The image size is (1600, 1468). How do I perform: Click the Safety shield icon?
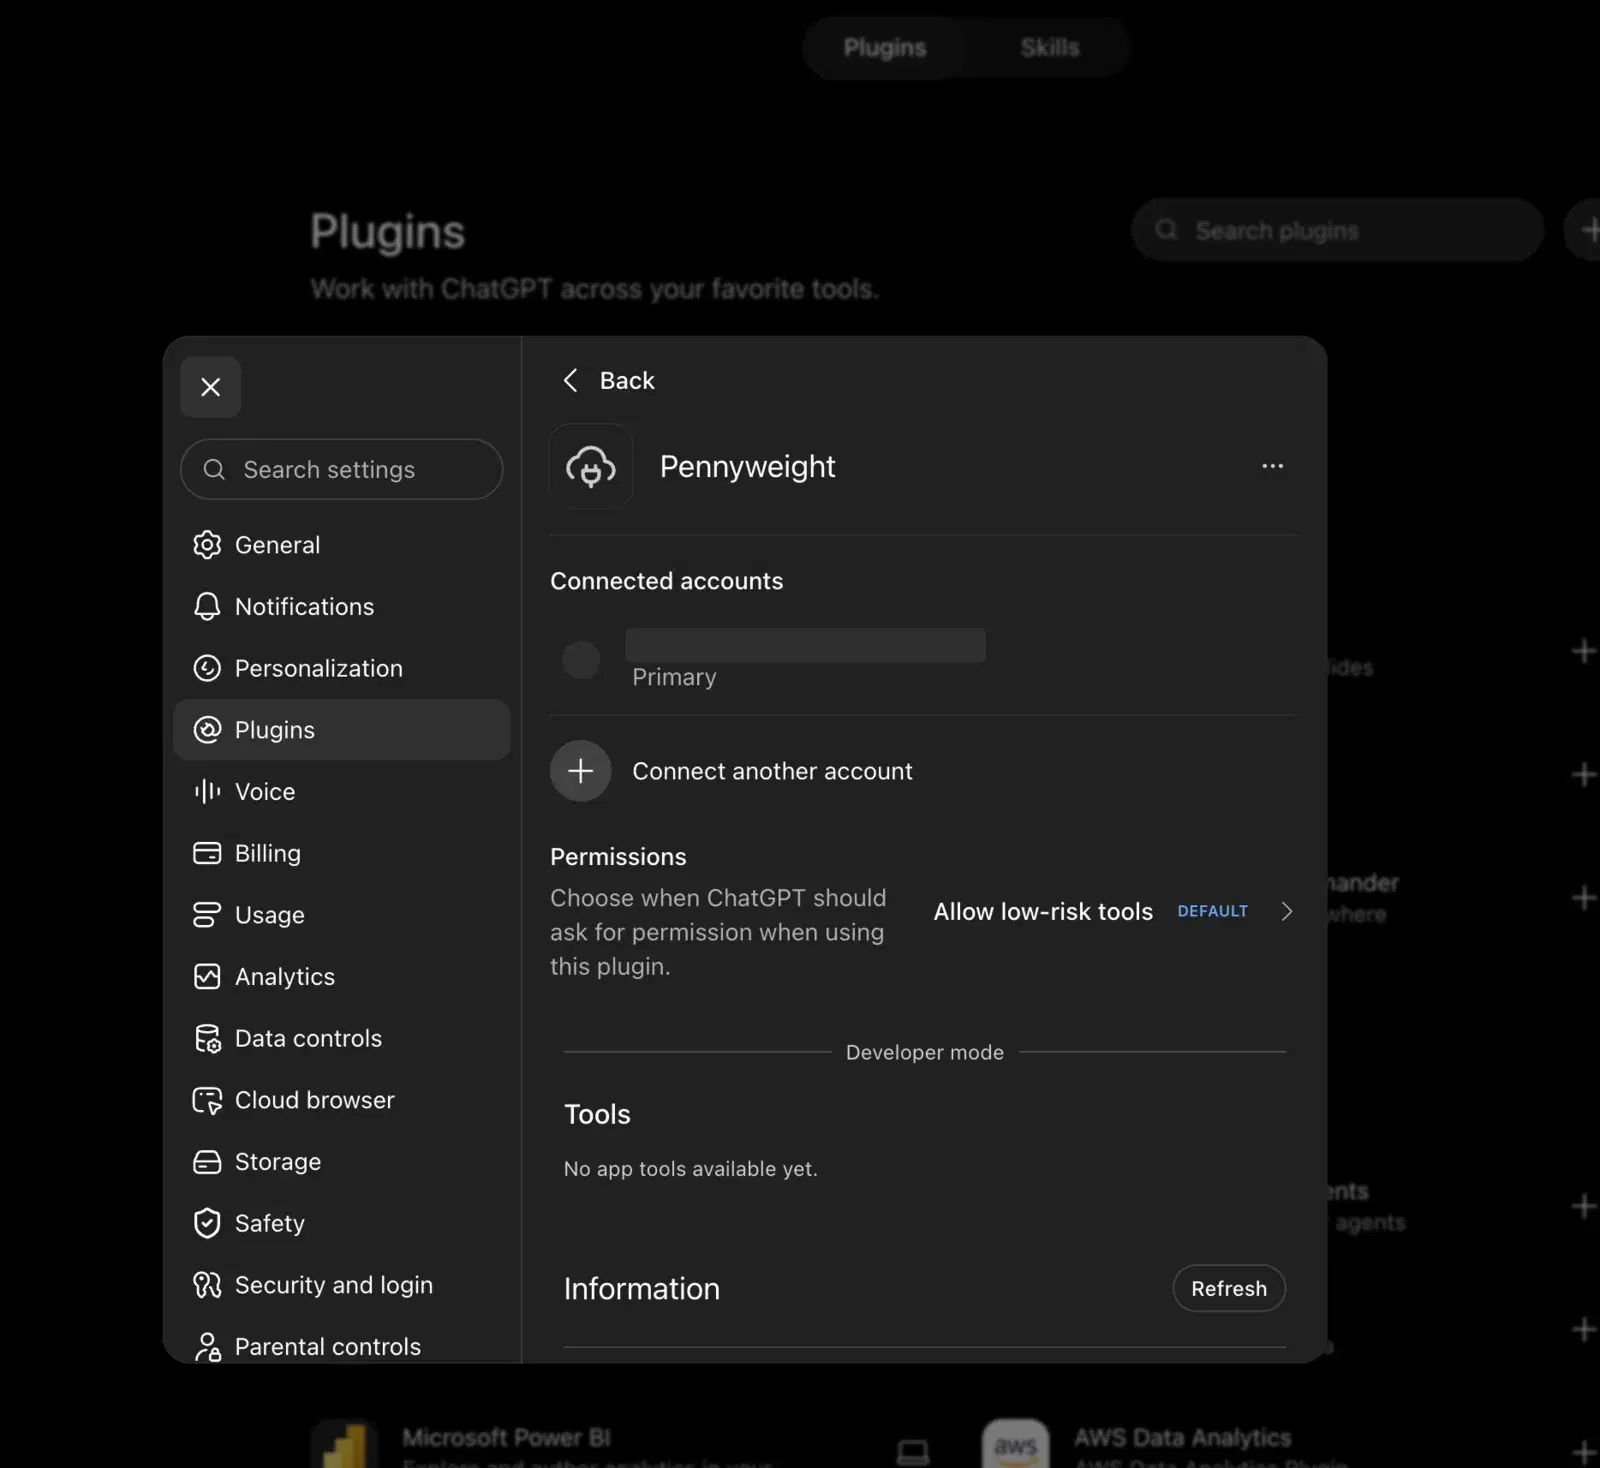(207, 1223)
